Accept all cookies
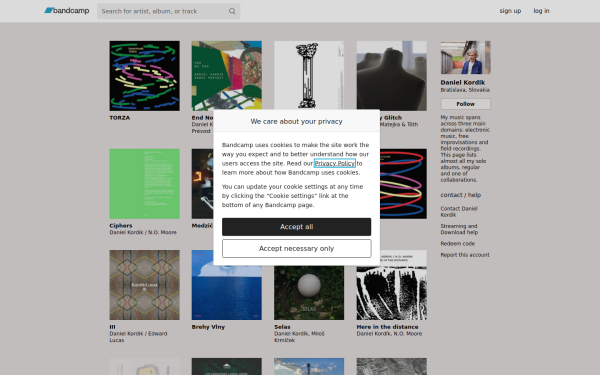600x375 pixels. [297, 227]
